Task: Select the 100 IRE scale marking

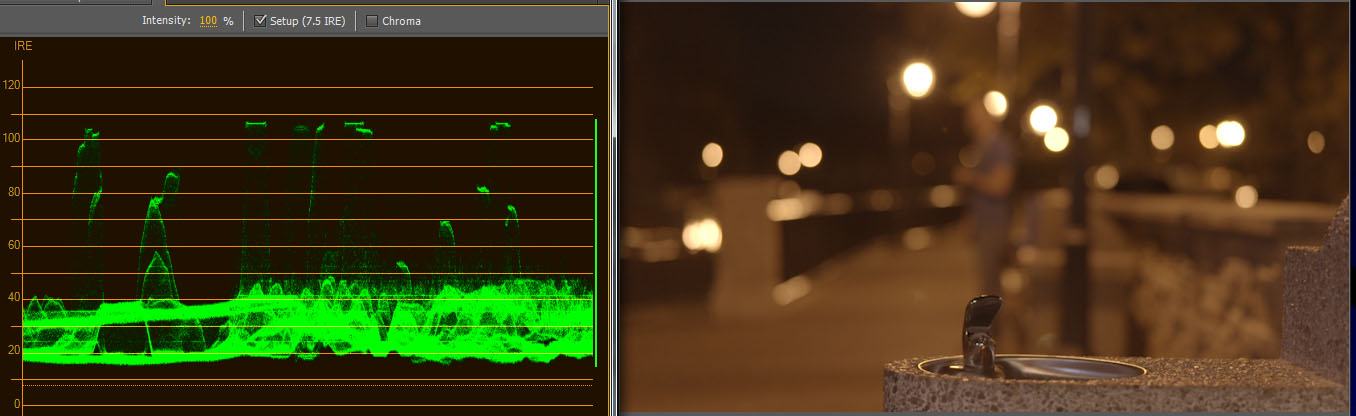Action: [x=12, y=139]
